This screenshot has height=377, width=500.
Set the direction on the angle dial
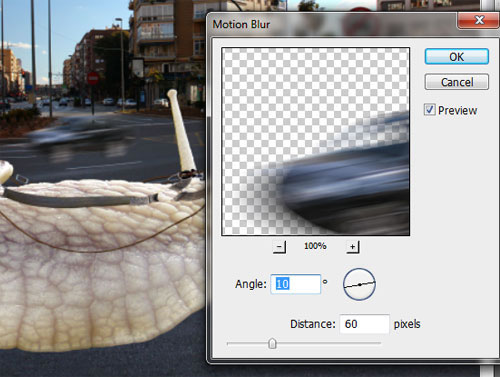click(359, 284)
